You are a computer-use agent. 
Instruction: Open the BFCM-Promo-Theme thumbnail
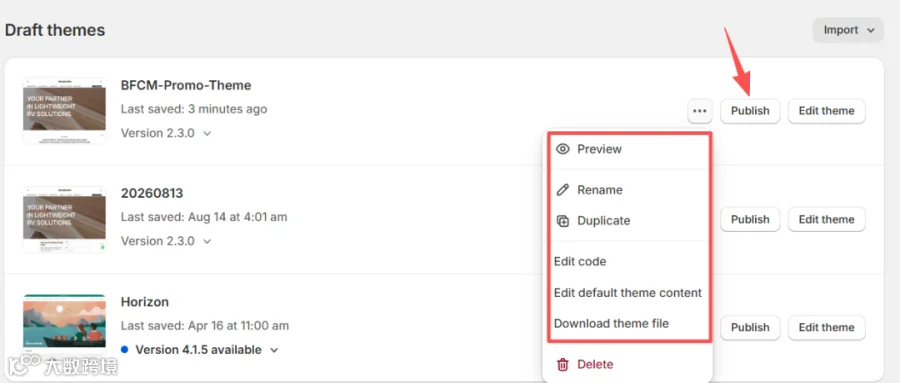pyautogui.click(x=64, y=110)
